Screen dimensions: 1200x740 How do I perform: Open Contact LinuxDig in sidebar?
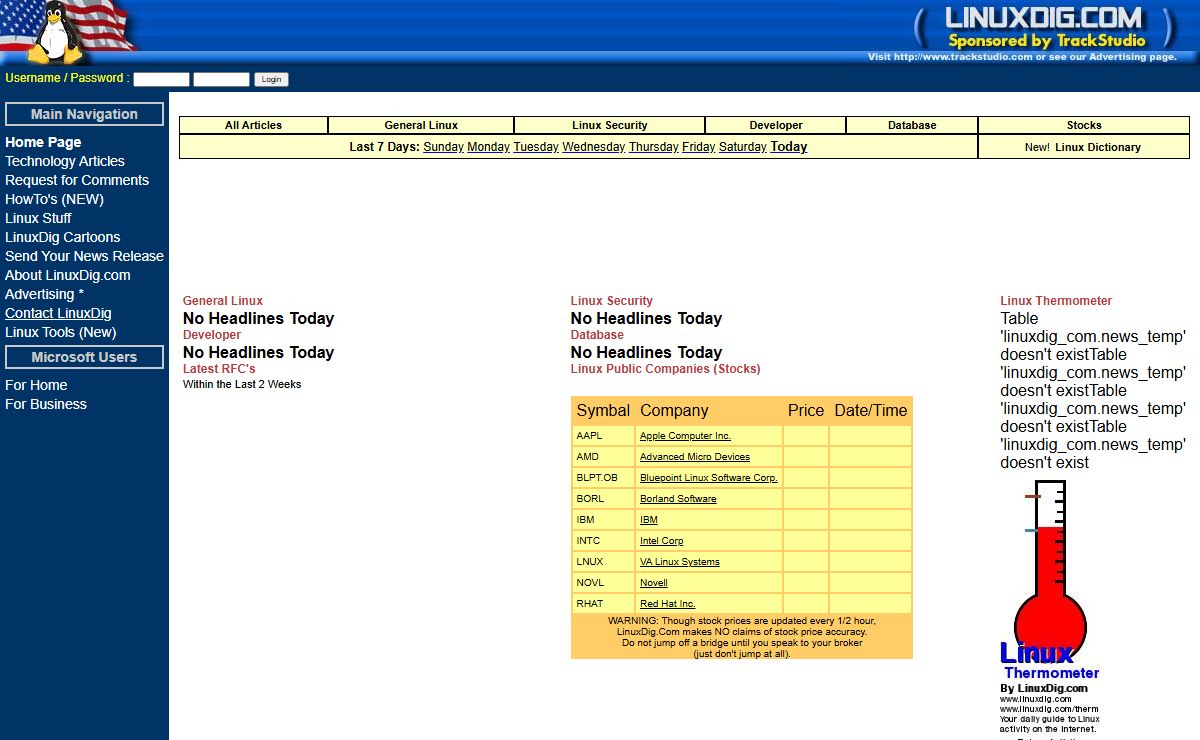(58, 313)
